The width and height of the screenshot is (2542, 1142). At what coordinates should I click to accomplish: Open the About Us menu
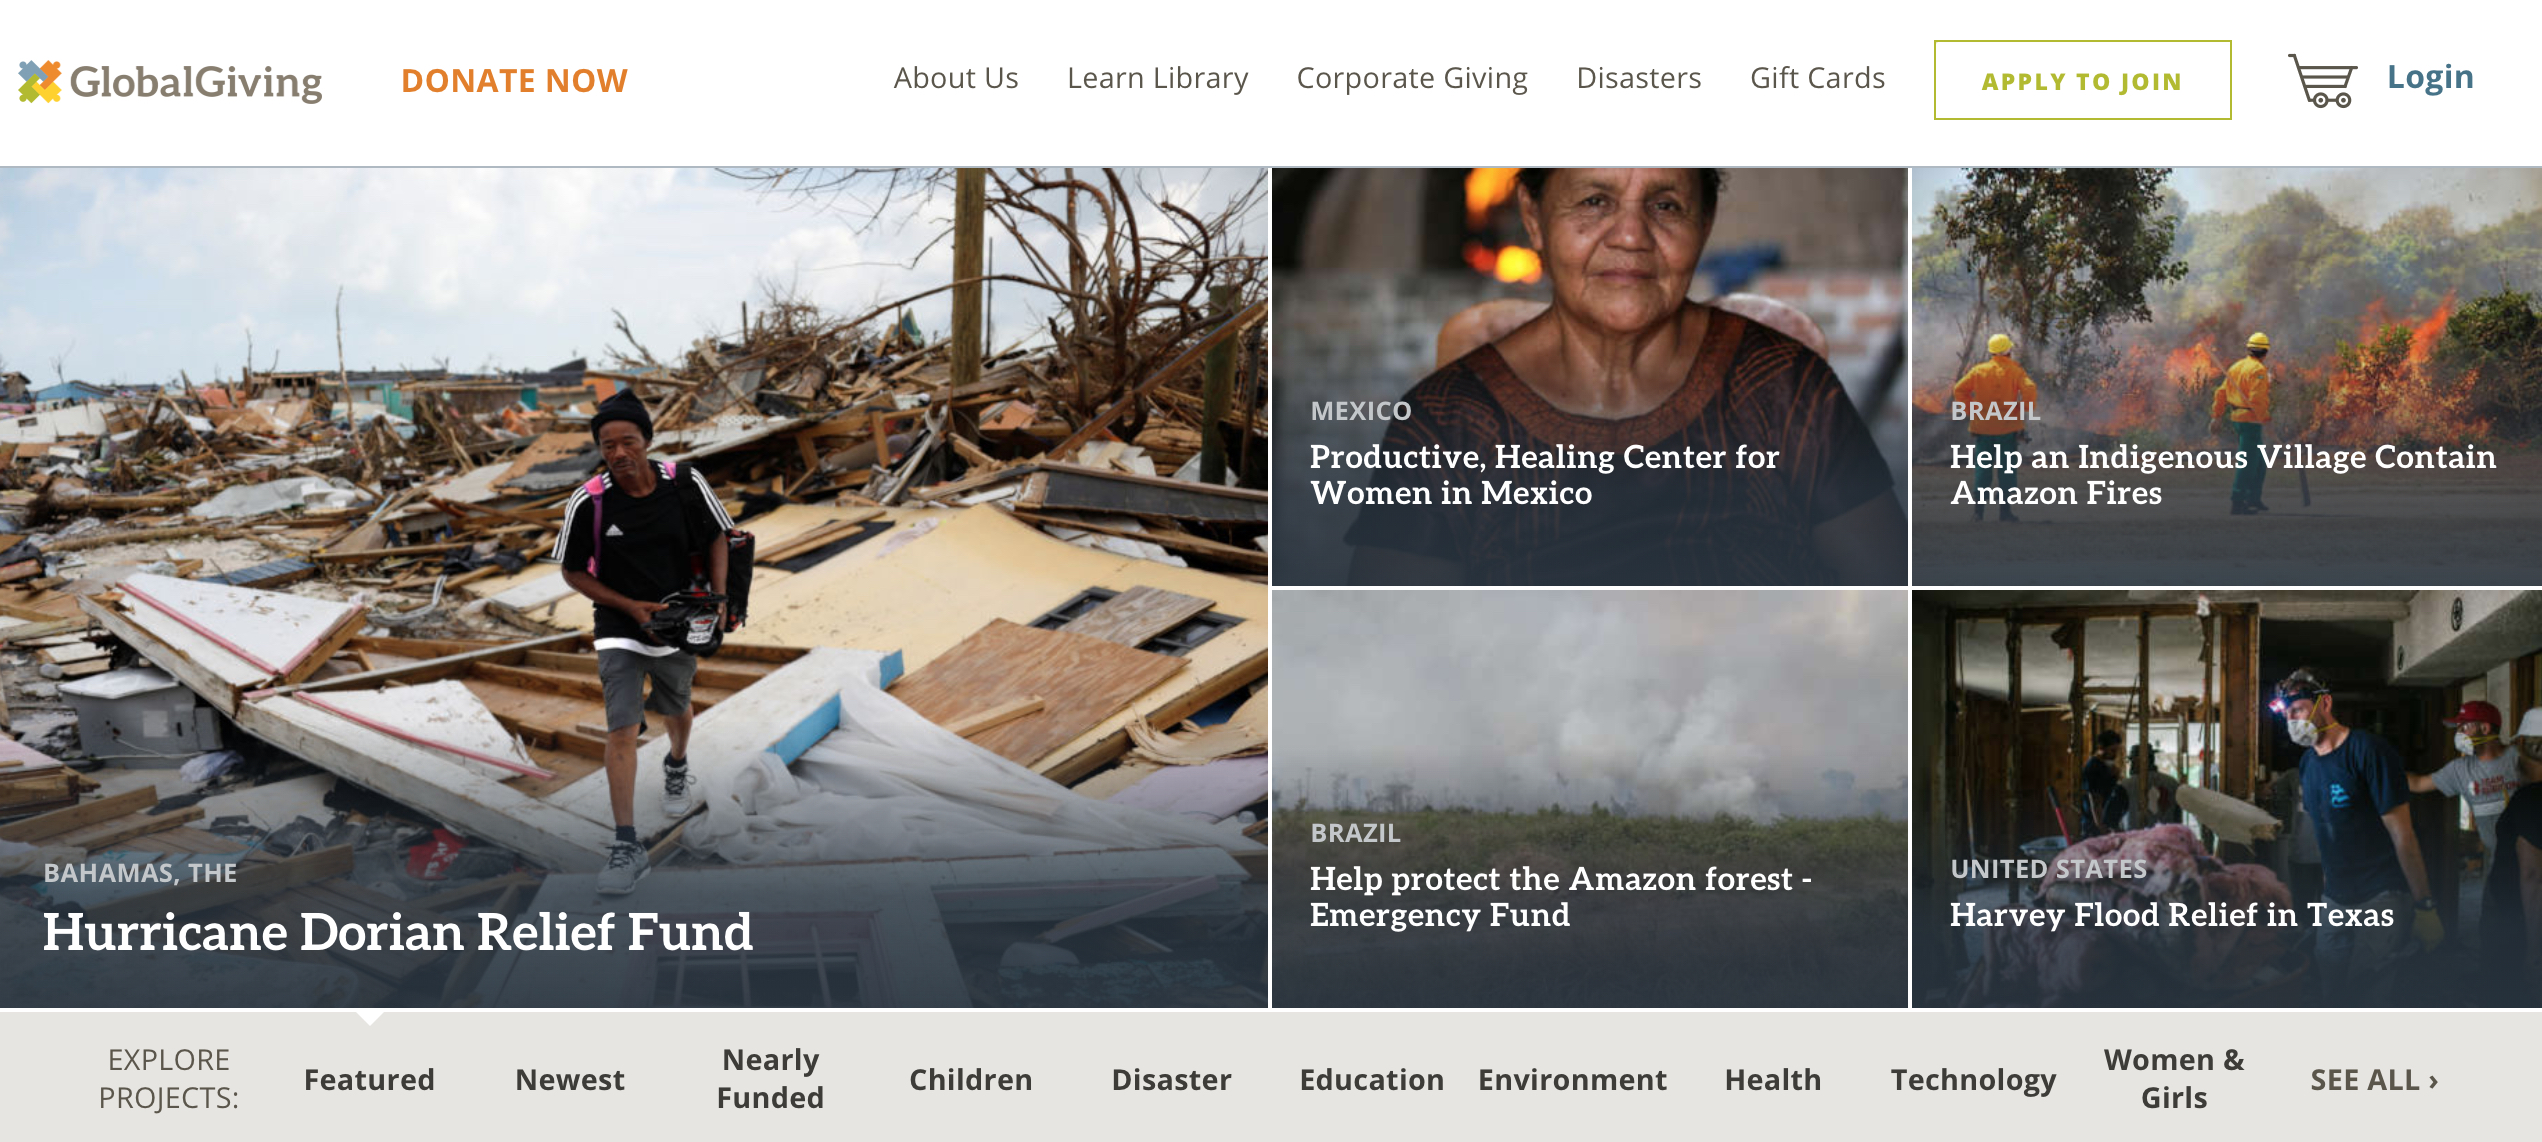point(956,78)
